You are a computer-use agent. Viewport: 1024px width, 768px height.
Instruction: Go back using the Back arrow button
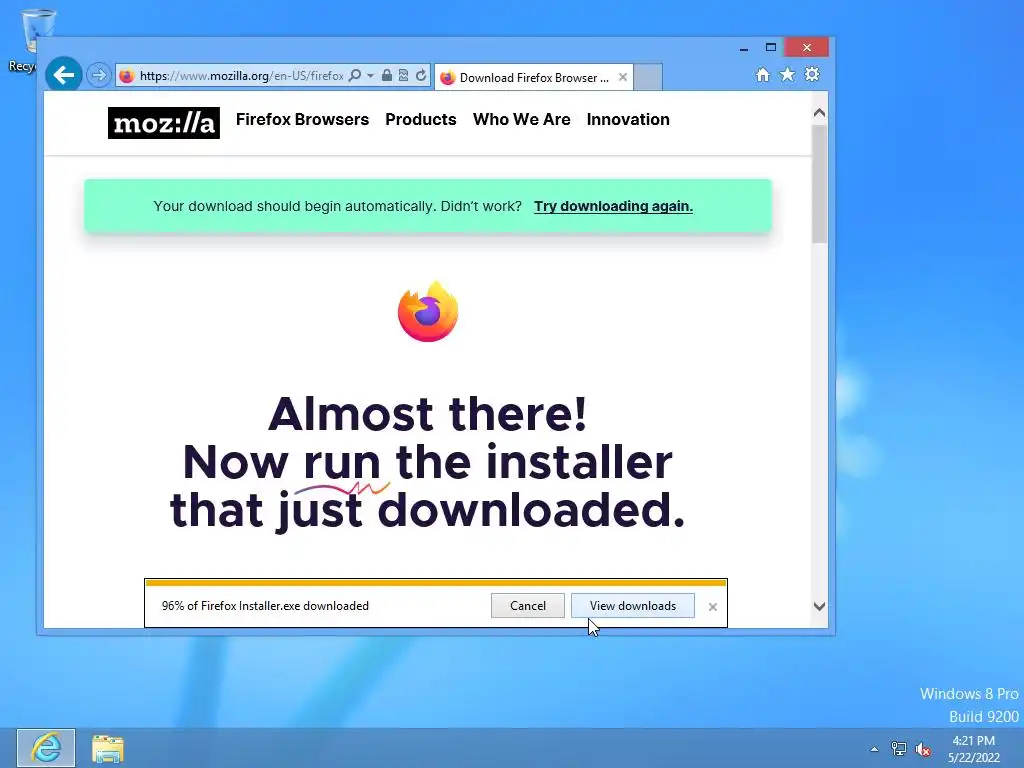coord(63,75)
